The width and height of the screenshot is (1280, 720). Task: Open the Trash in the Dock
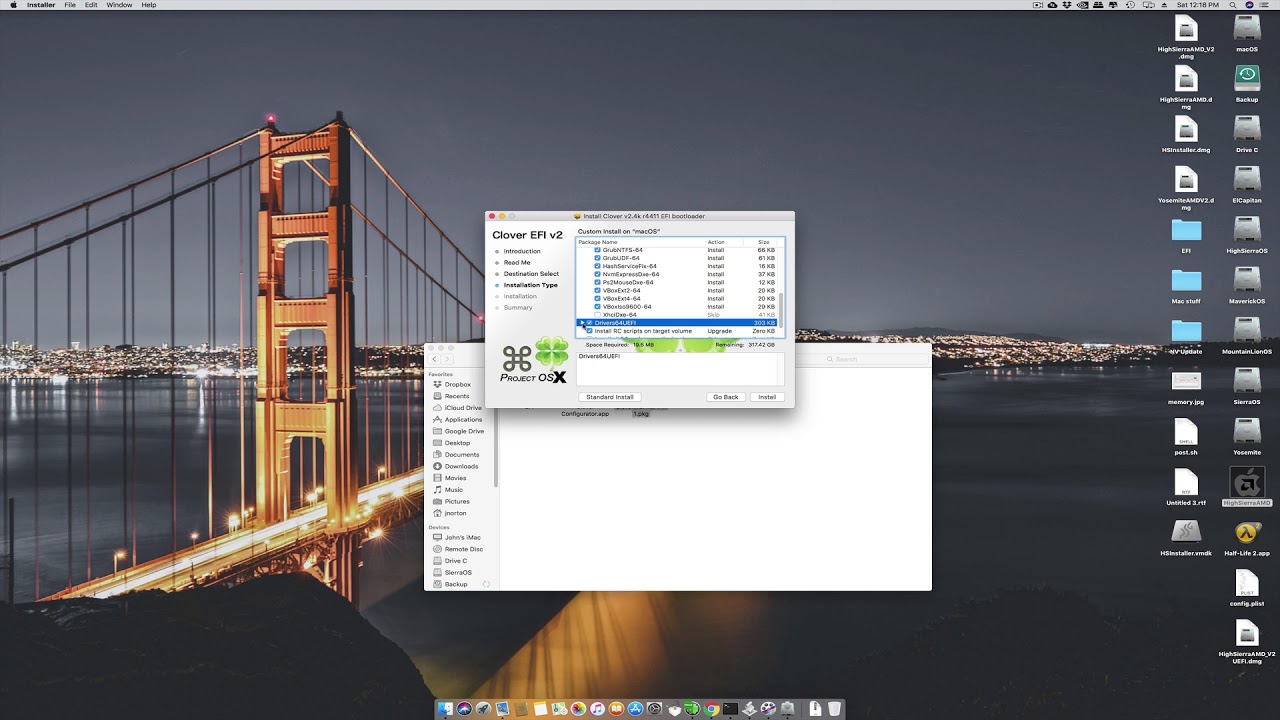(x=834, y=709)
